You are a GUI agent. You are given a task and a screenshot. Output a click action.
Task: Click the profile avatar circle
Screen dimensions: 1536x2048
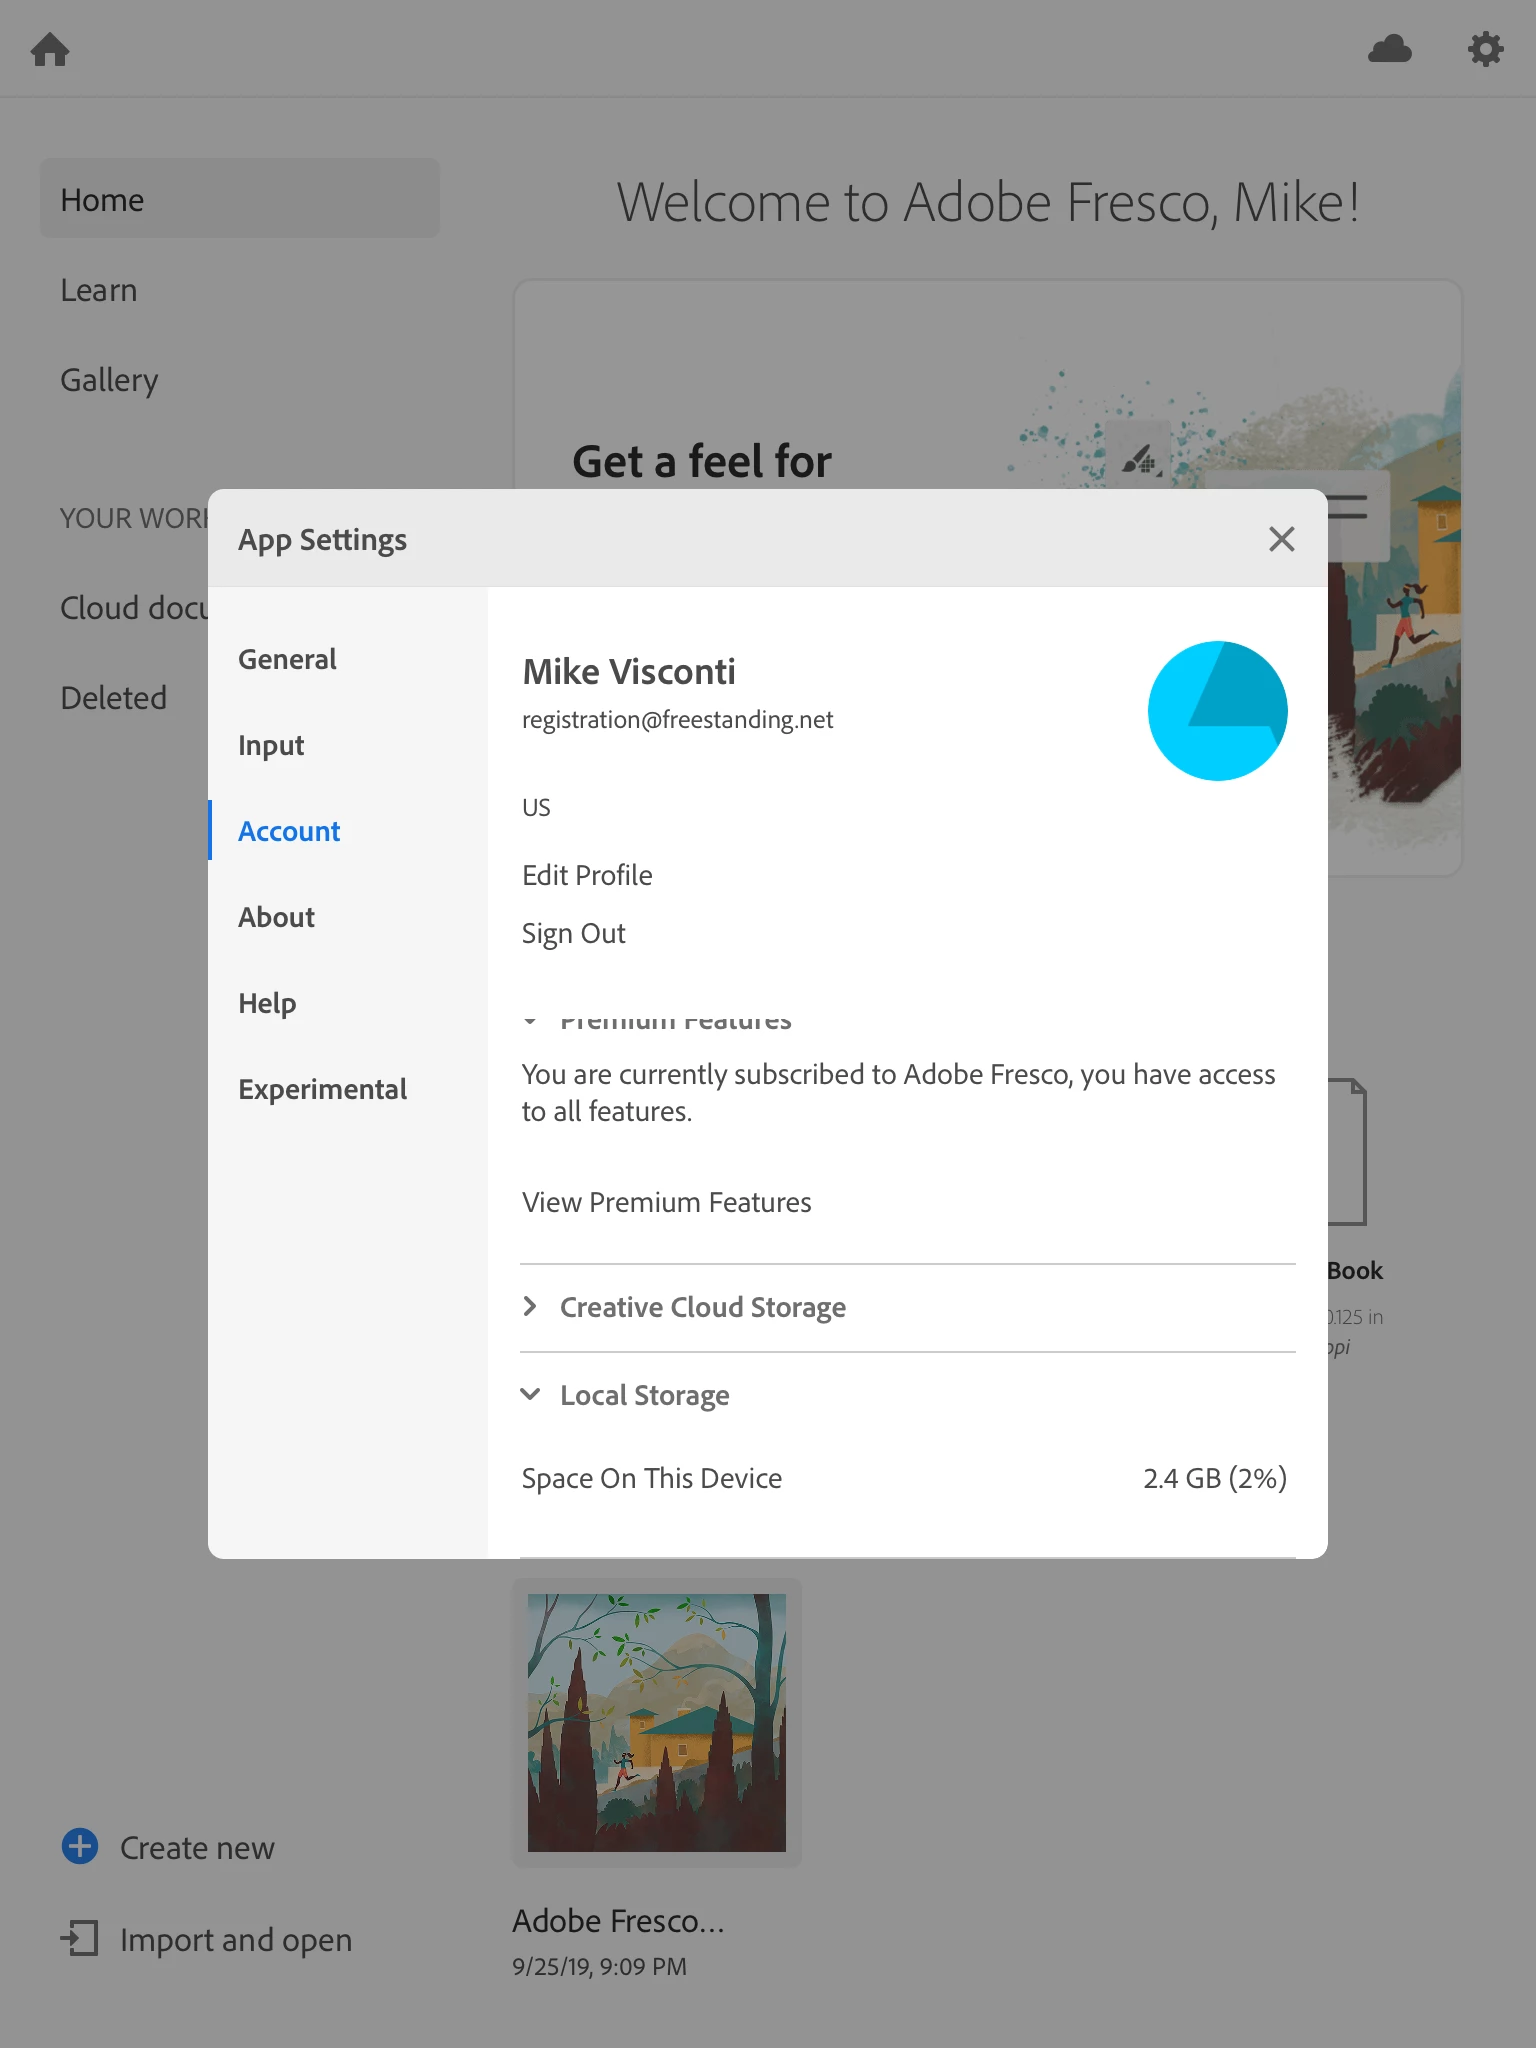(1217, 710)
